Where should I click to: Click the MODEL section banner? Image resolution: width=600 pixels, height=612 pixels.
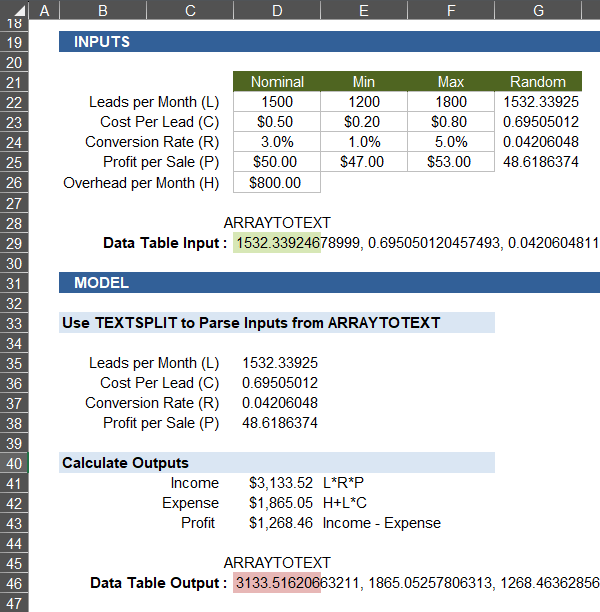[329, 282]
